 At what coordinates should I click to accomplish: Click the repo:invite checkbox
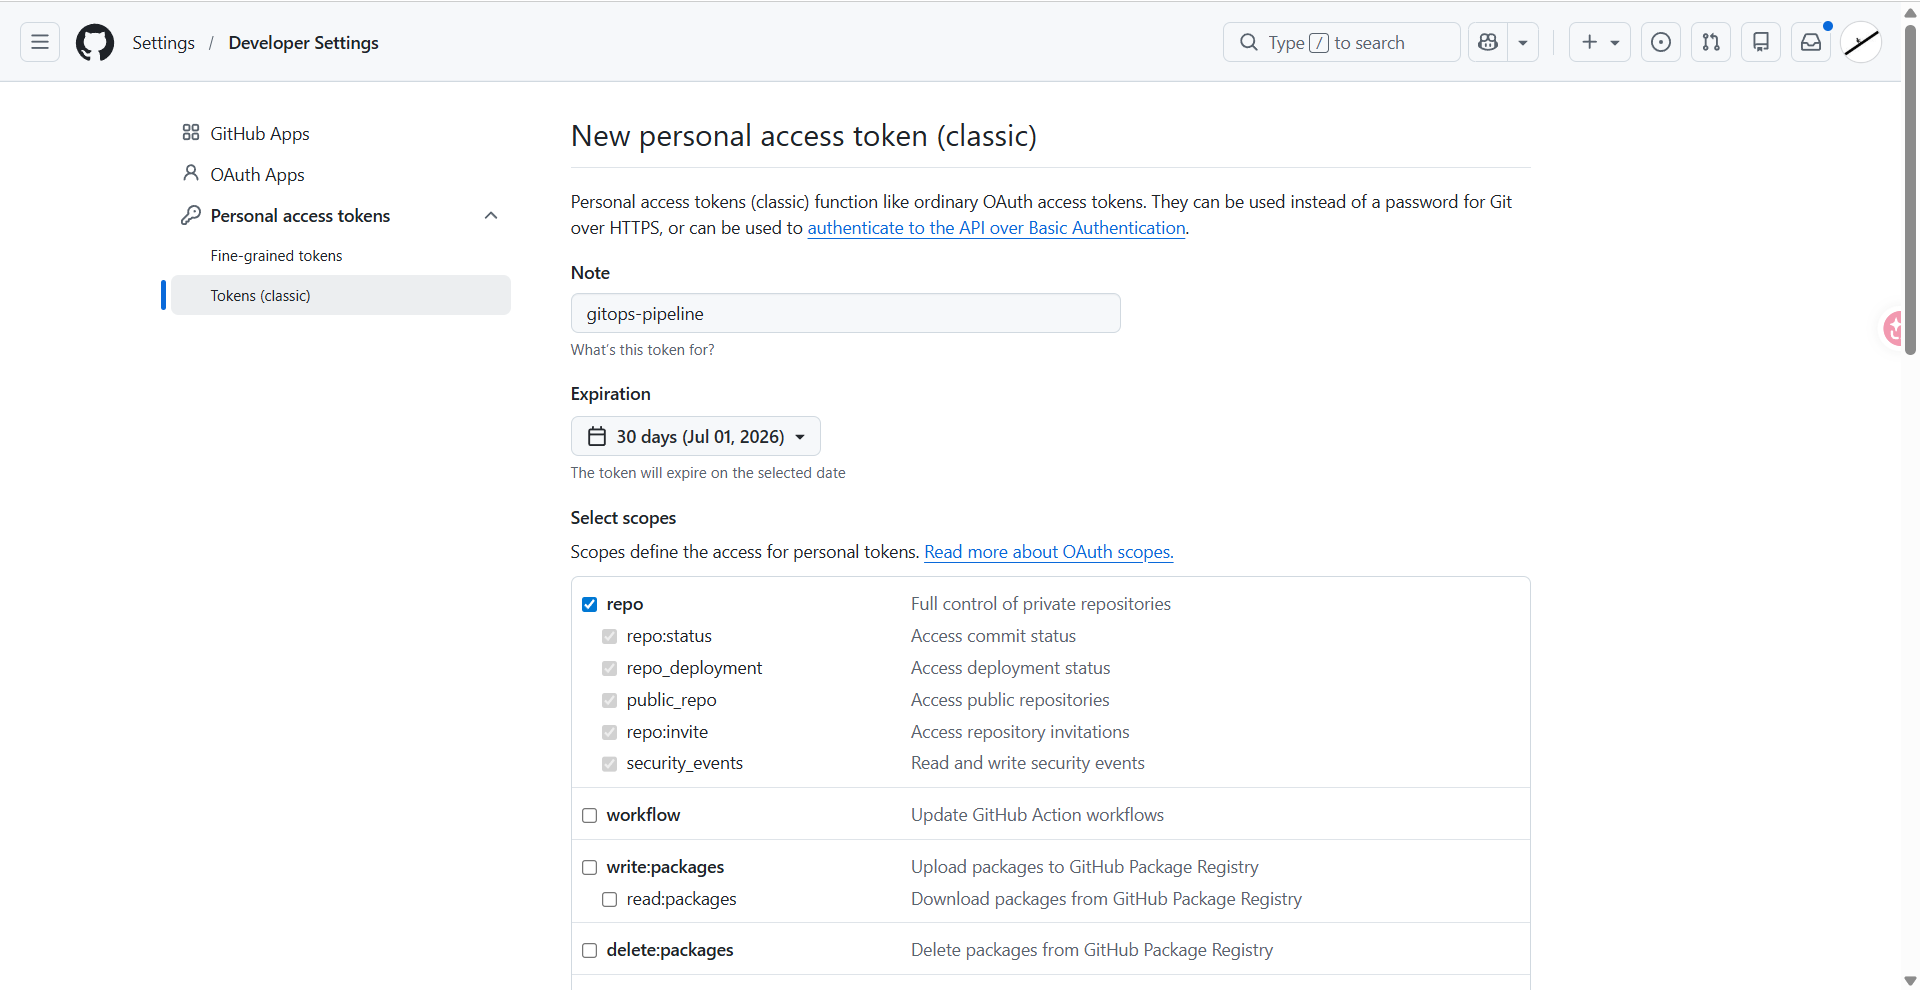(609, 732)
